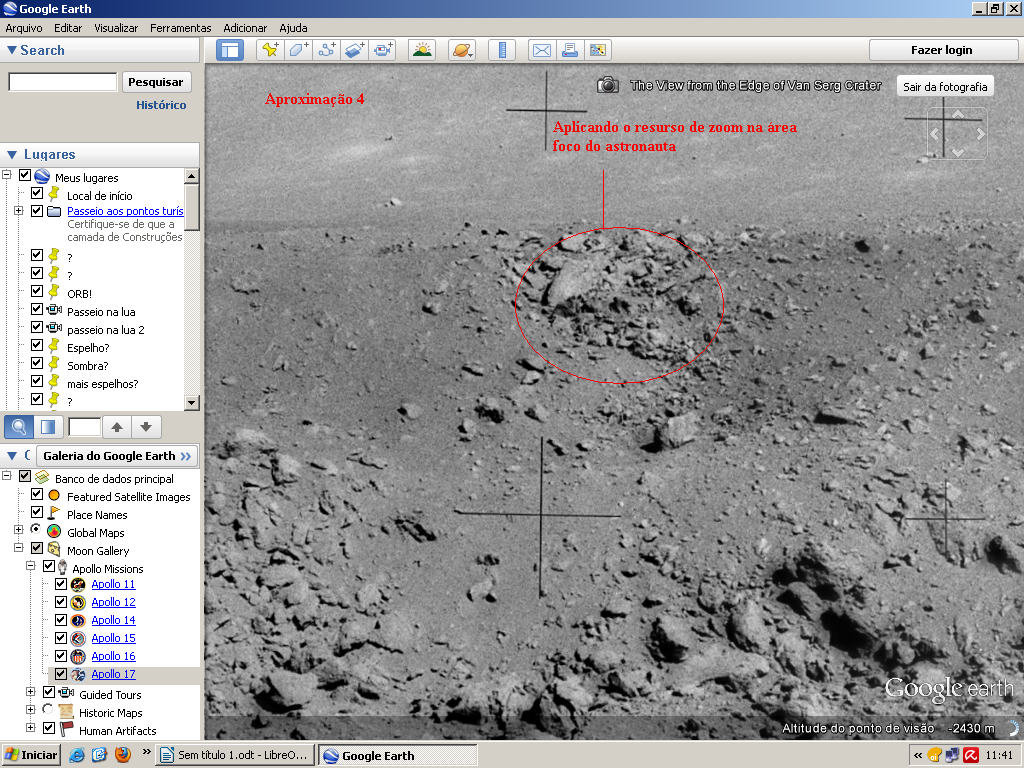The height and width of the screenshot is (768, 1024).
Task: Record a tour with the camera icon
Action: [x=383, y=50]
